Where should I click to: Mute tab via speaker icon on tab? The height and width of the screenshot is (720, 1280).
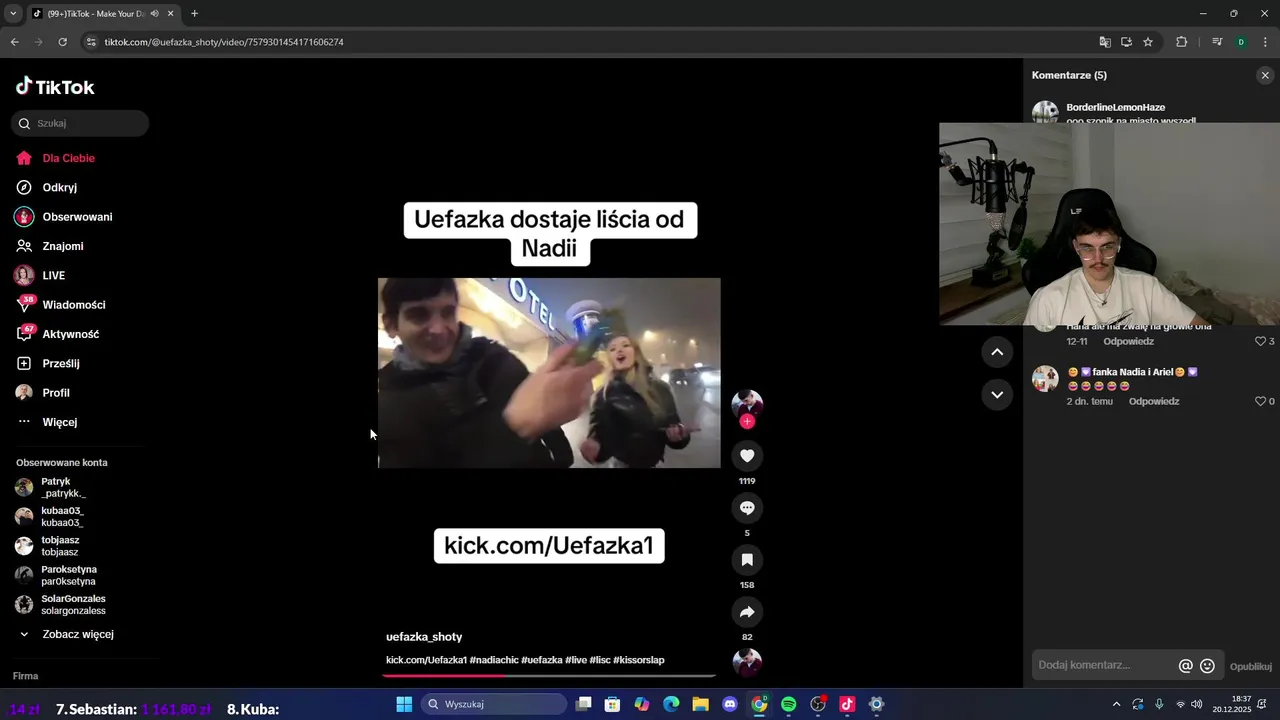155,14
